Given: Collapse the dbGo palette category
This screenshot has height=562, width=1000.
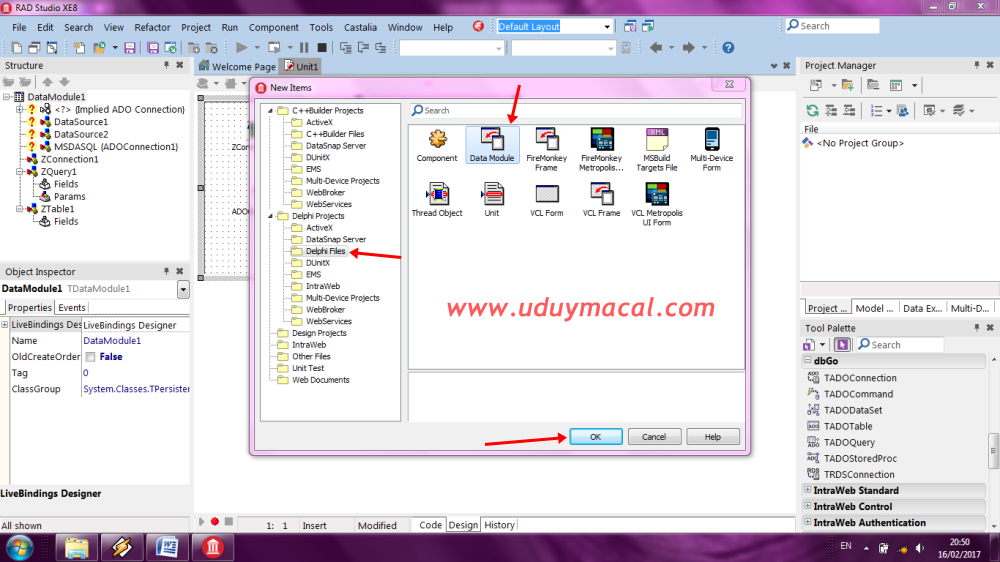Looking at the screenshot, I should [807, 360].
